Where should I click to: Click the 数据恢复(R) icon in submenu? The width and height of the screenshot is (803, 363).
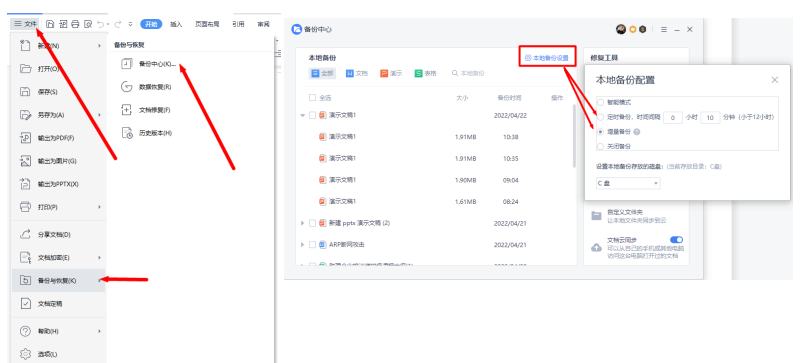tap(126, 87)
